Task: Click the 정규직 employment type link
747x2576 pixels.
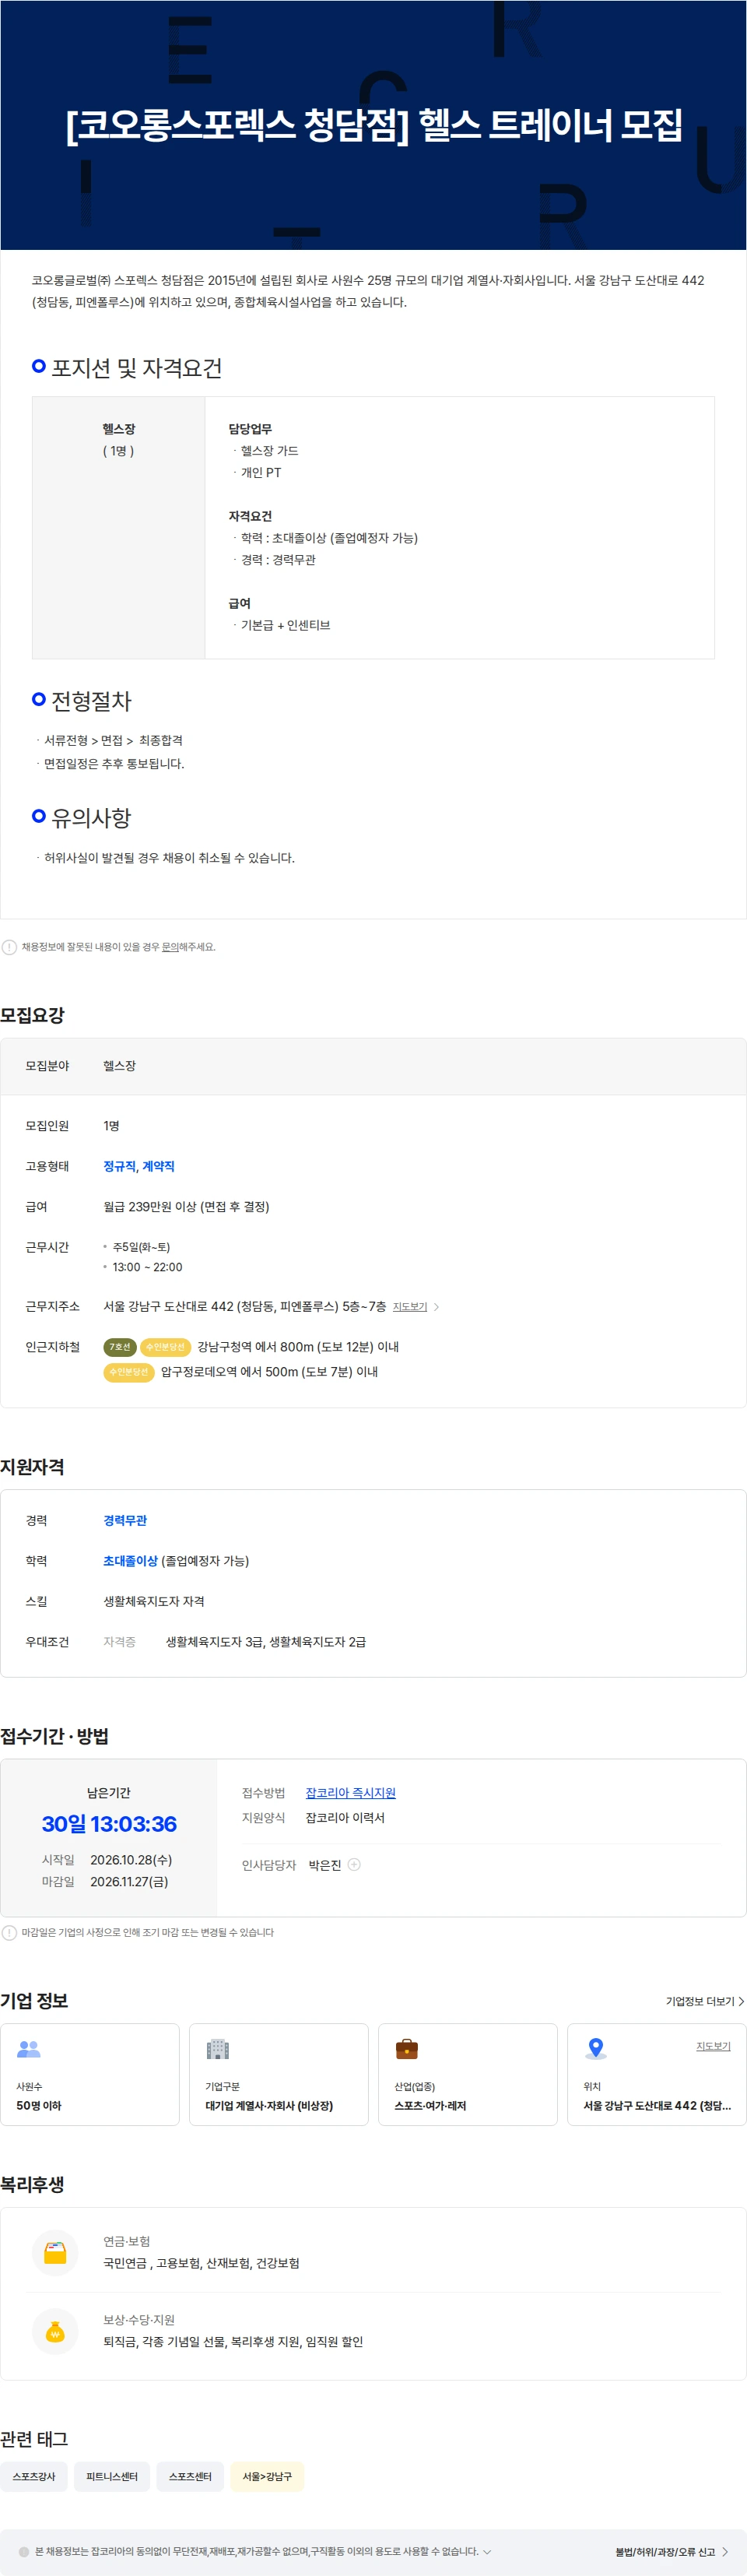Action: point(119,1166)
